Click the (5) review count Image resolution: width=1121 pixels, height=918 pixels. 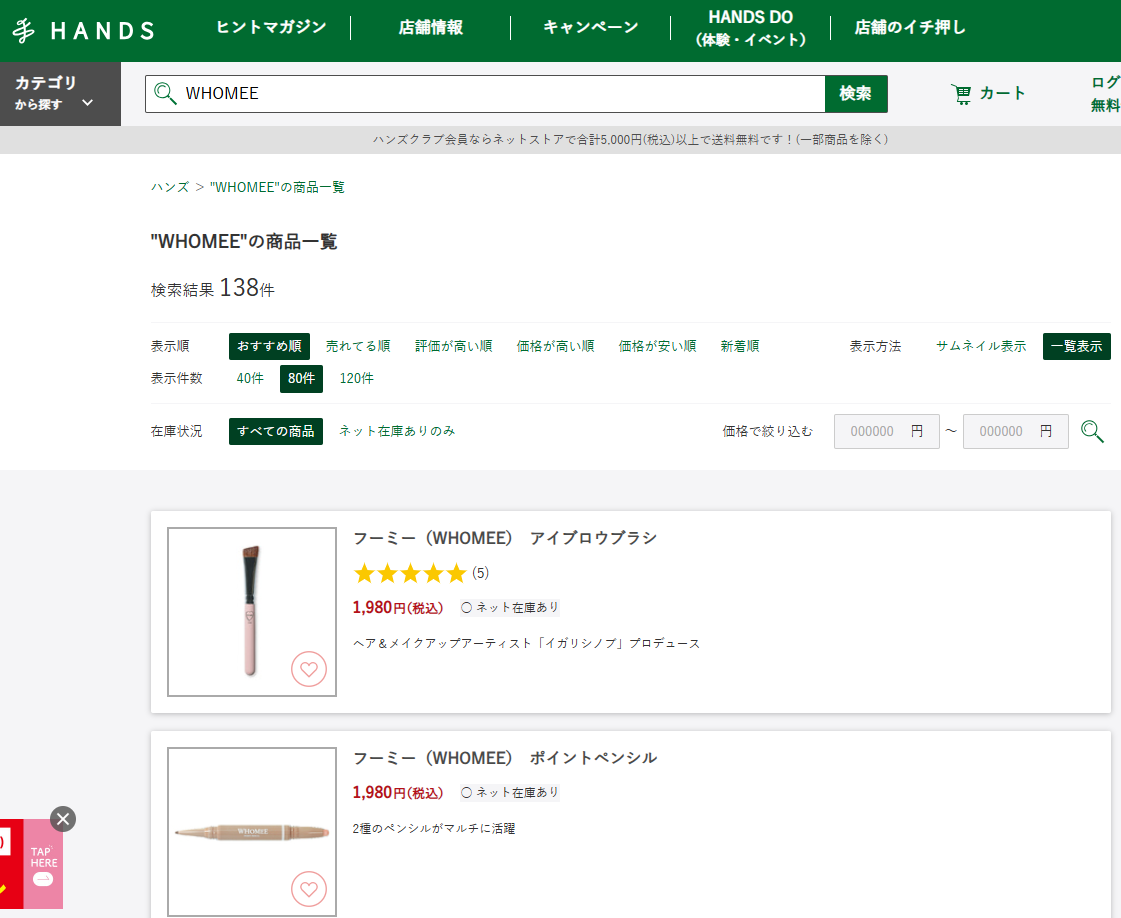coord(480,573)
